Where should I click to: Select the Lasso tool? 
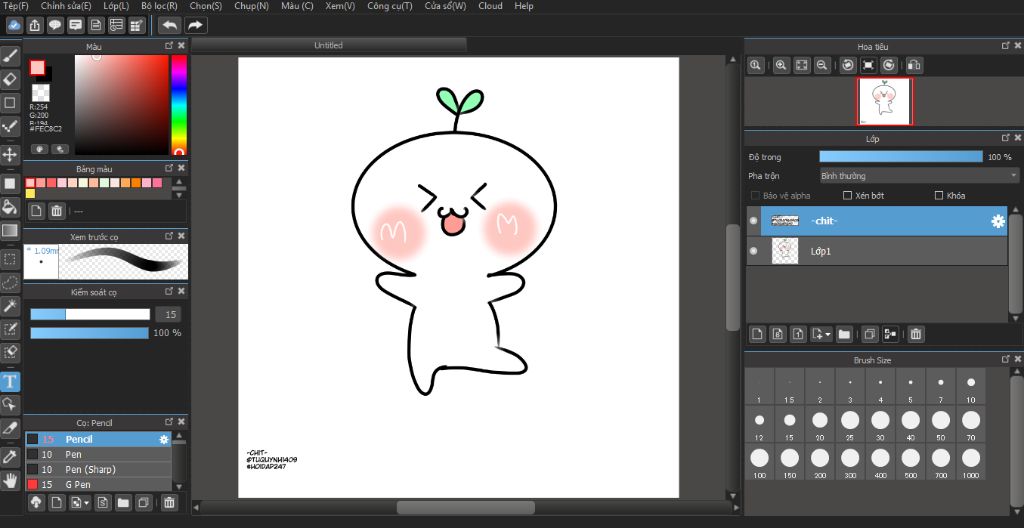10,282
